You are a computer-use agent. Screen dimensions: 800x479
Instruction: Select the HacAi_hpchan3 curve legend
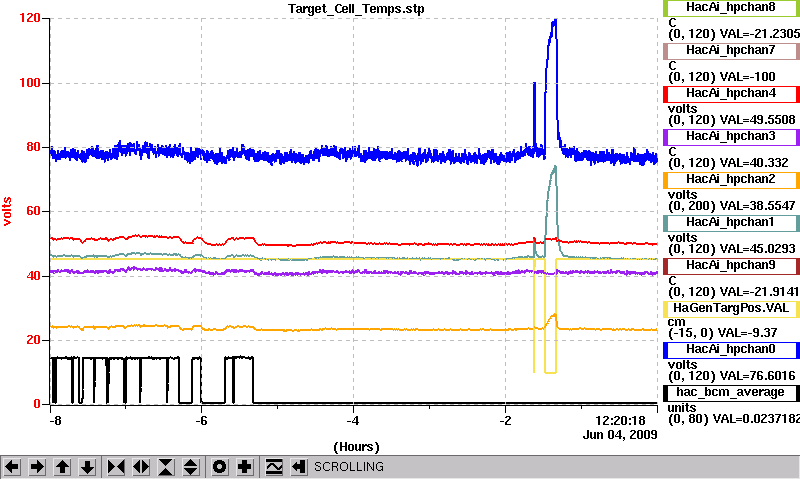pyautogui.click(x=731, y=137)
